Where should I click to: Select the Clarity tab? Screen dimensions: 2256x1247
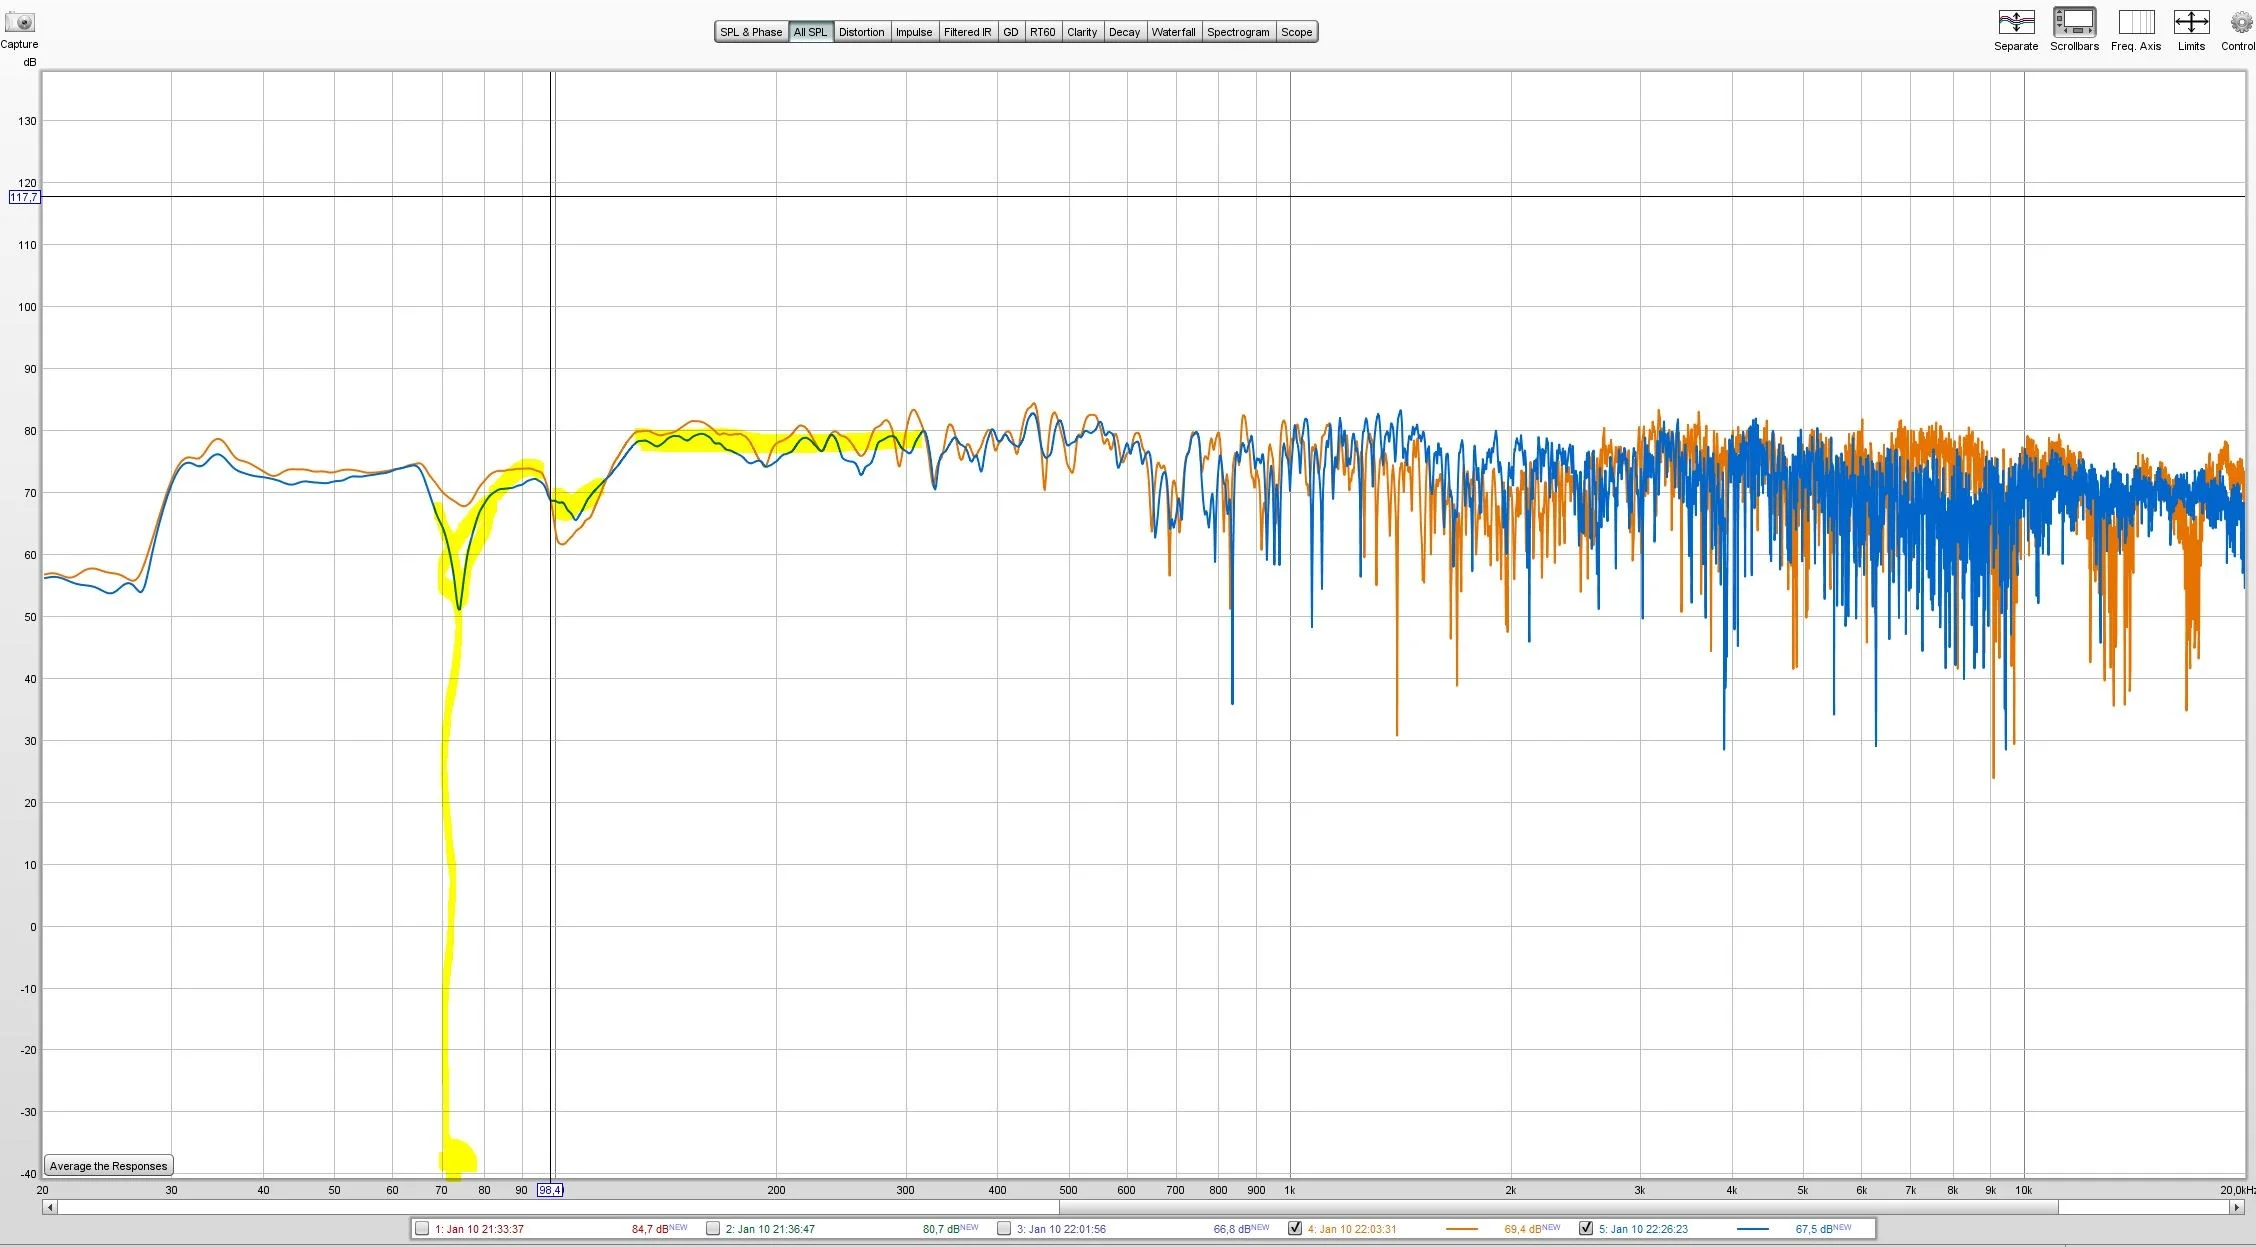pyautogui.click(x=1082, y=32)
